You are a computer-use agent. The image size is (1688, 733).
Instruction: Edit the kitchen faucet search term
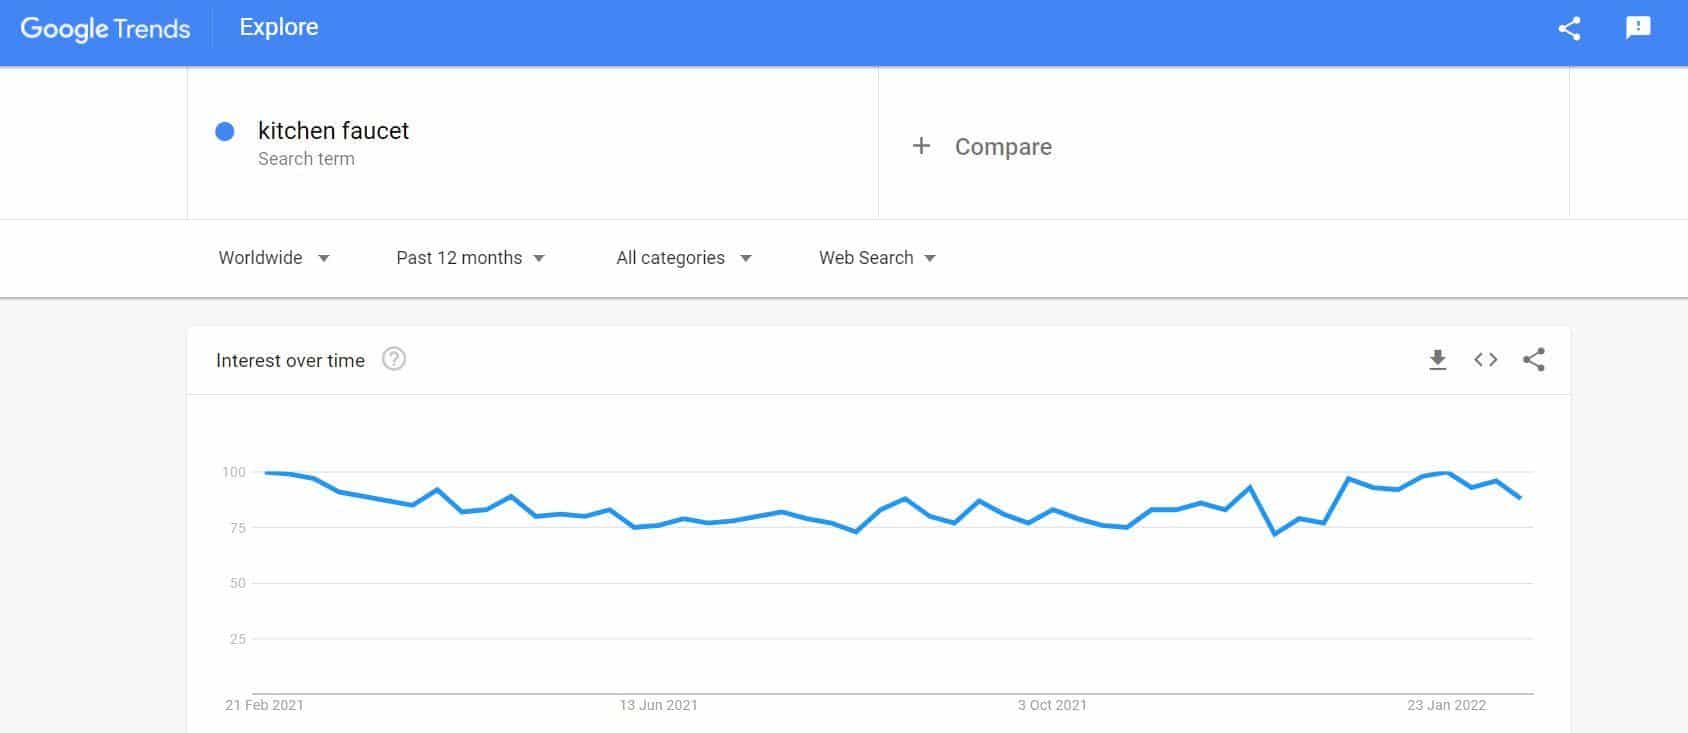tap(333, 131)
